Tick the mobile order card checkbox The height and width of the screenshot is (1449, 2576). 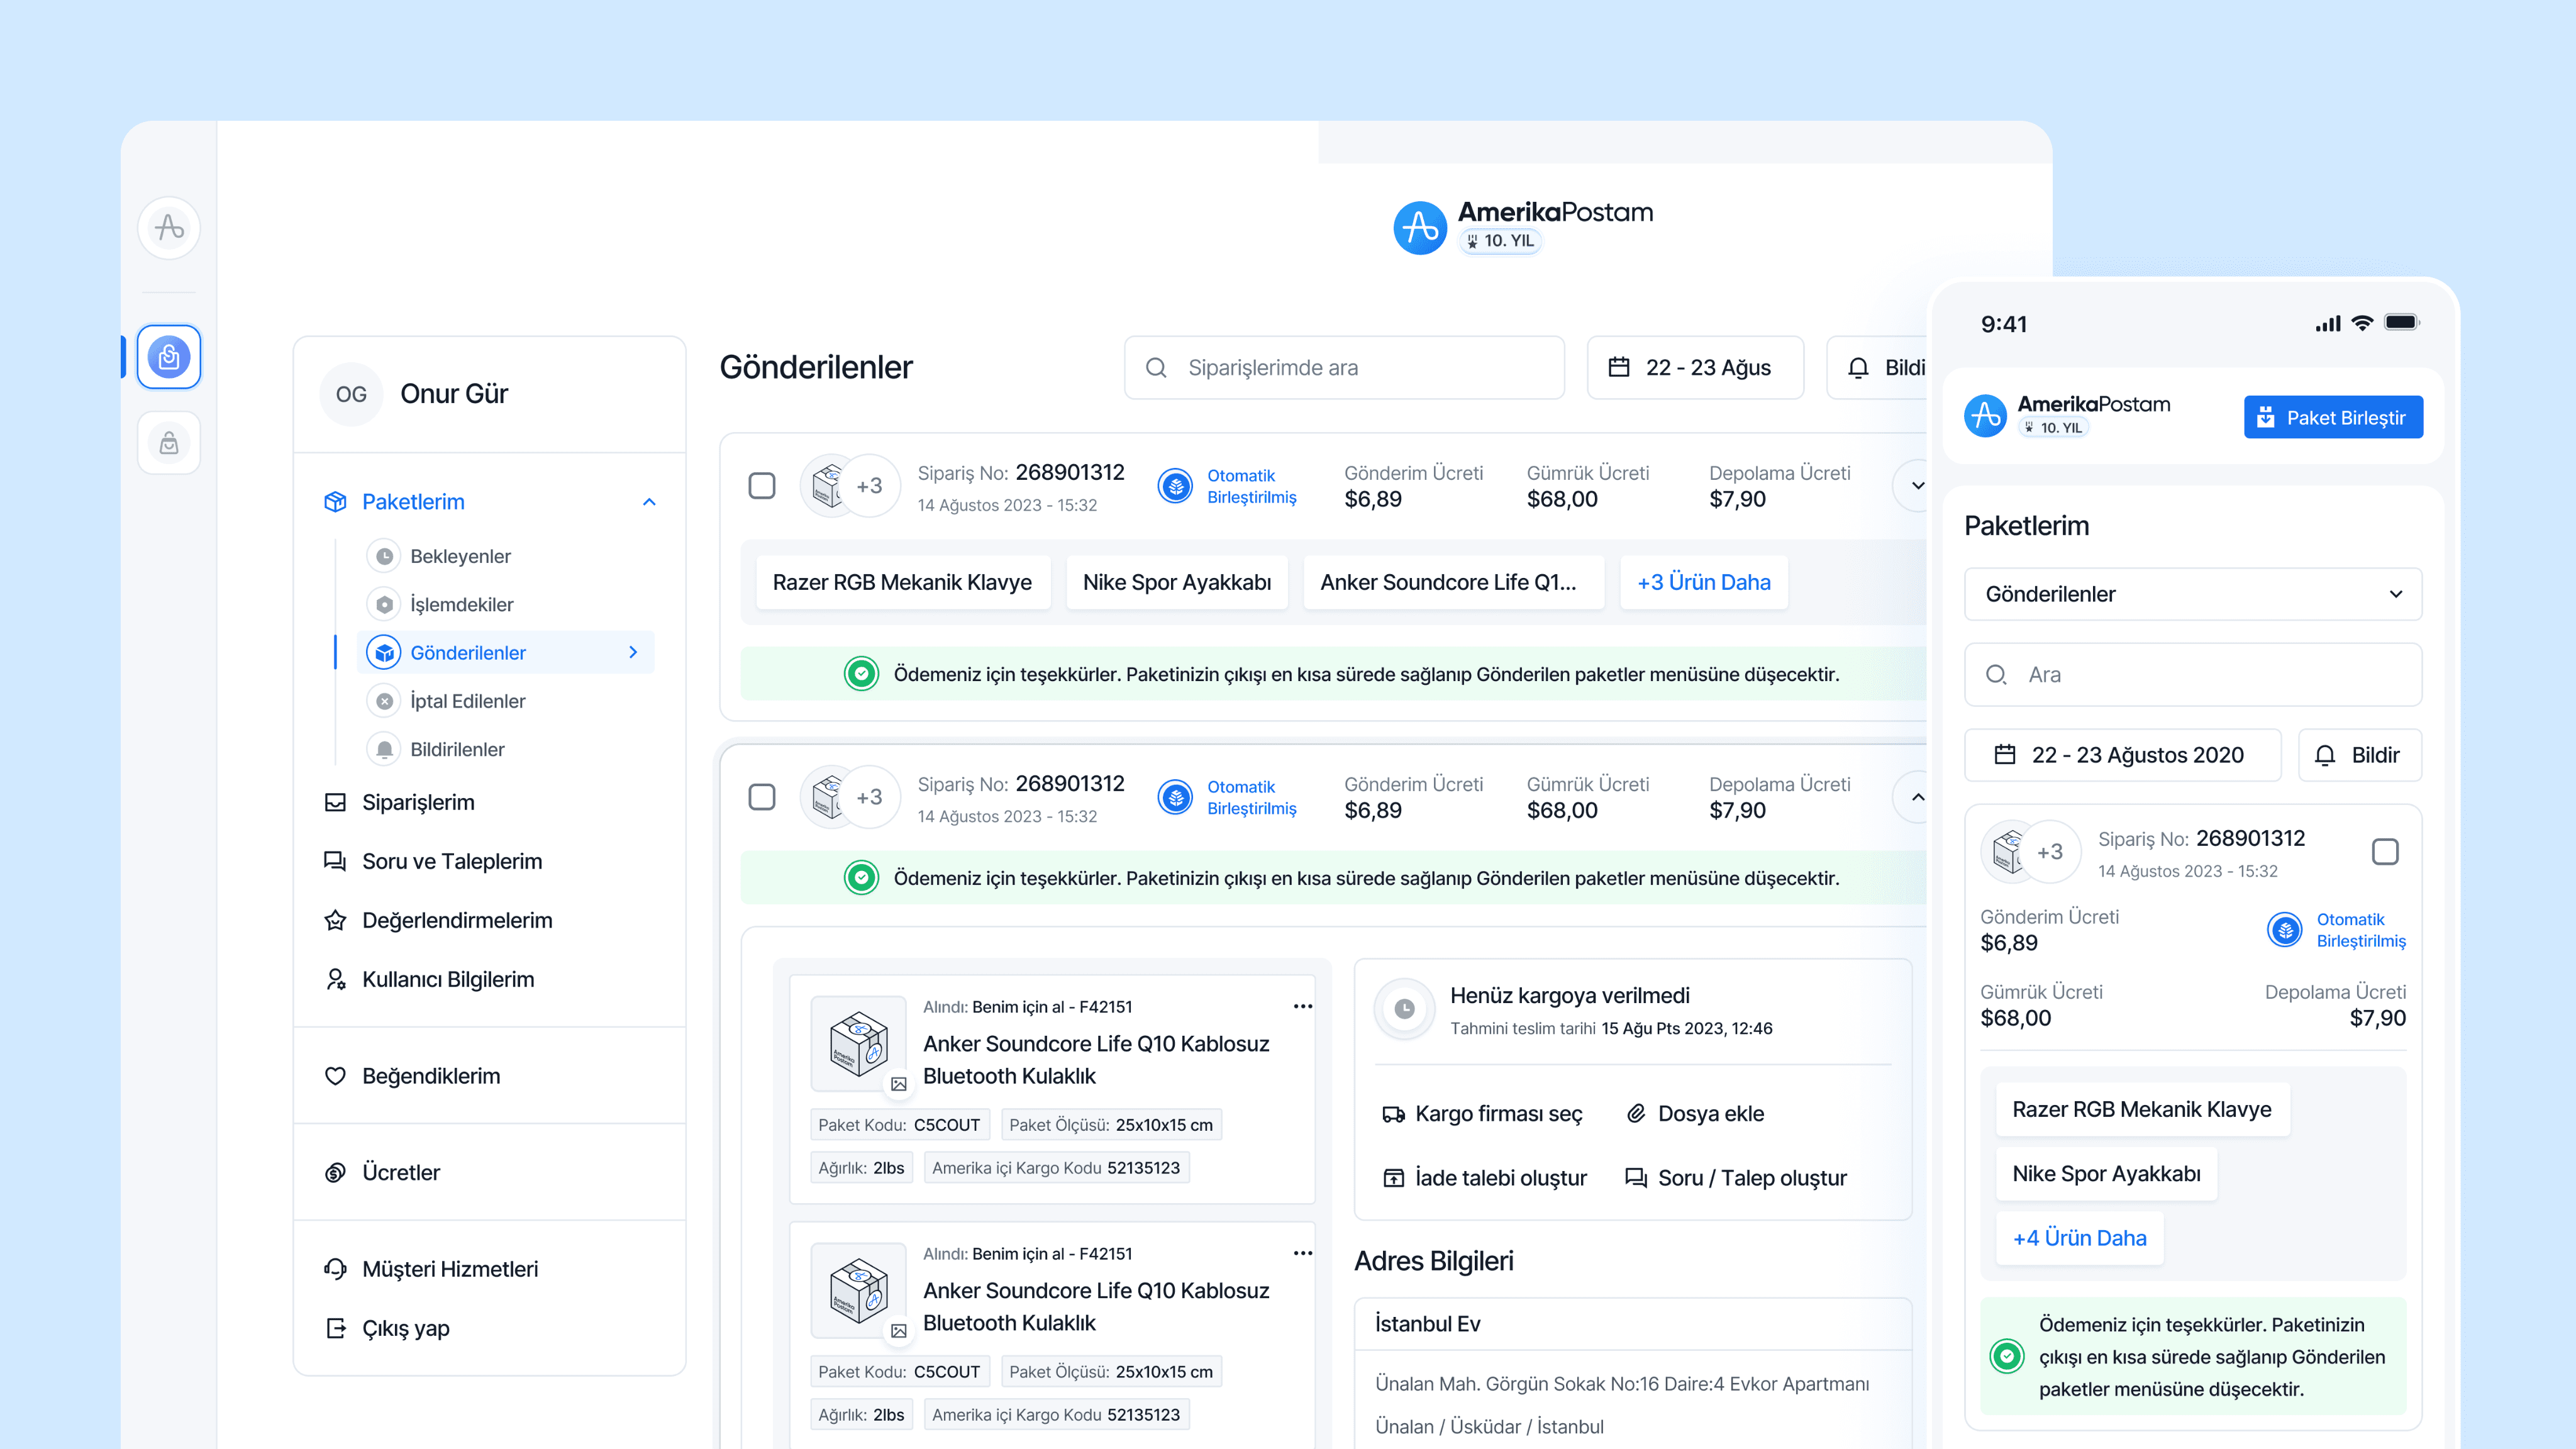click(x=2385, y=852)
